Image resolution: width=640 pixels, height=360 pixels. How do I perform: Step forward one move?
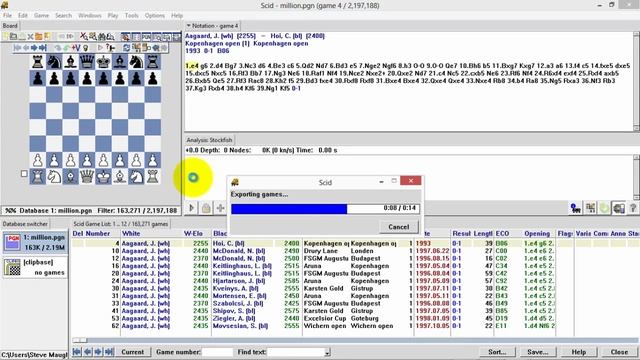point(34,48)
